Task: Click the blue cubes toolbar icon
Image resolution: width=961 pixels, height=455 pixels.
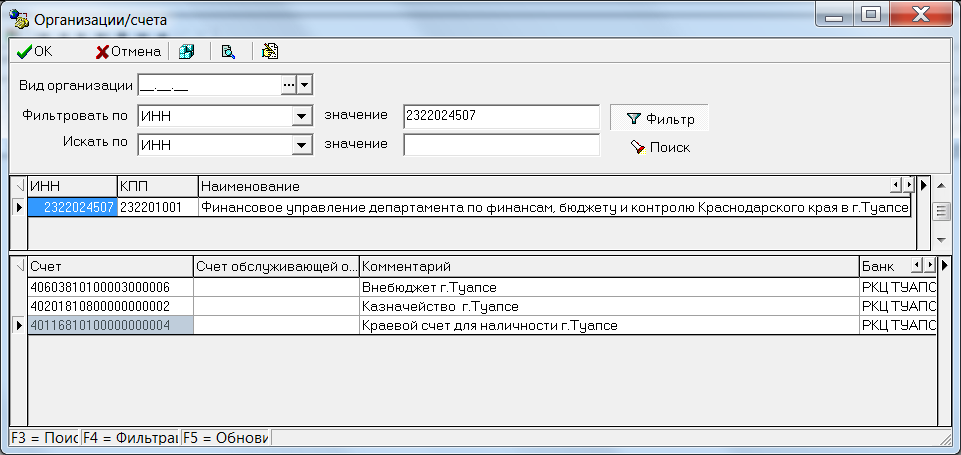Action: 186,52
